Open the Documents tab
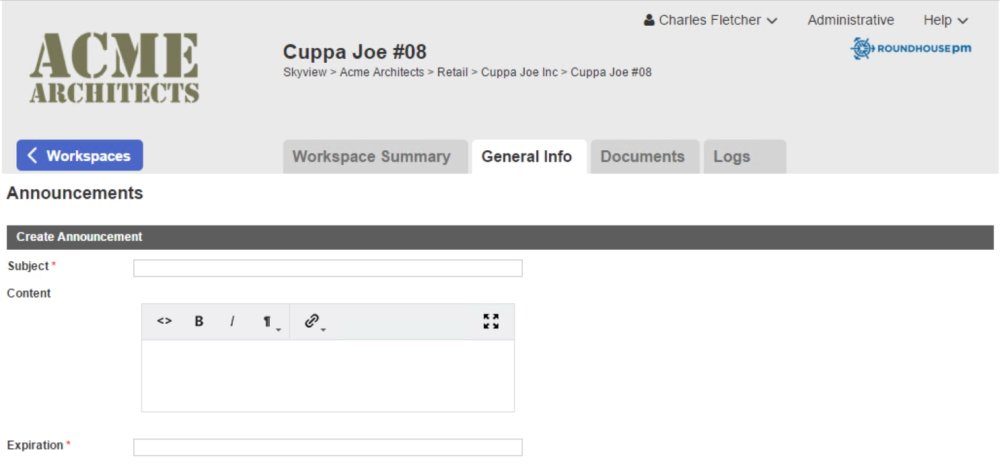This screenshot has width=1000, height=474. coord(643,157)
